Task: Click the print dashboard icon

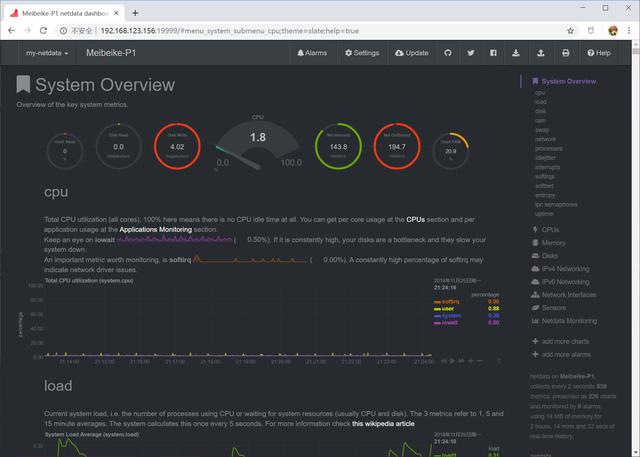Action: coord(566,53)
